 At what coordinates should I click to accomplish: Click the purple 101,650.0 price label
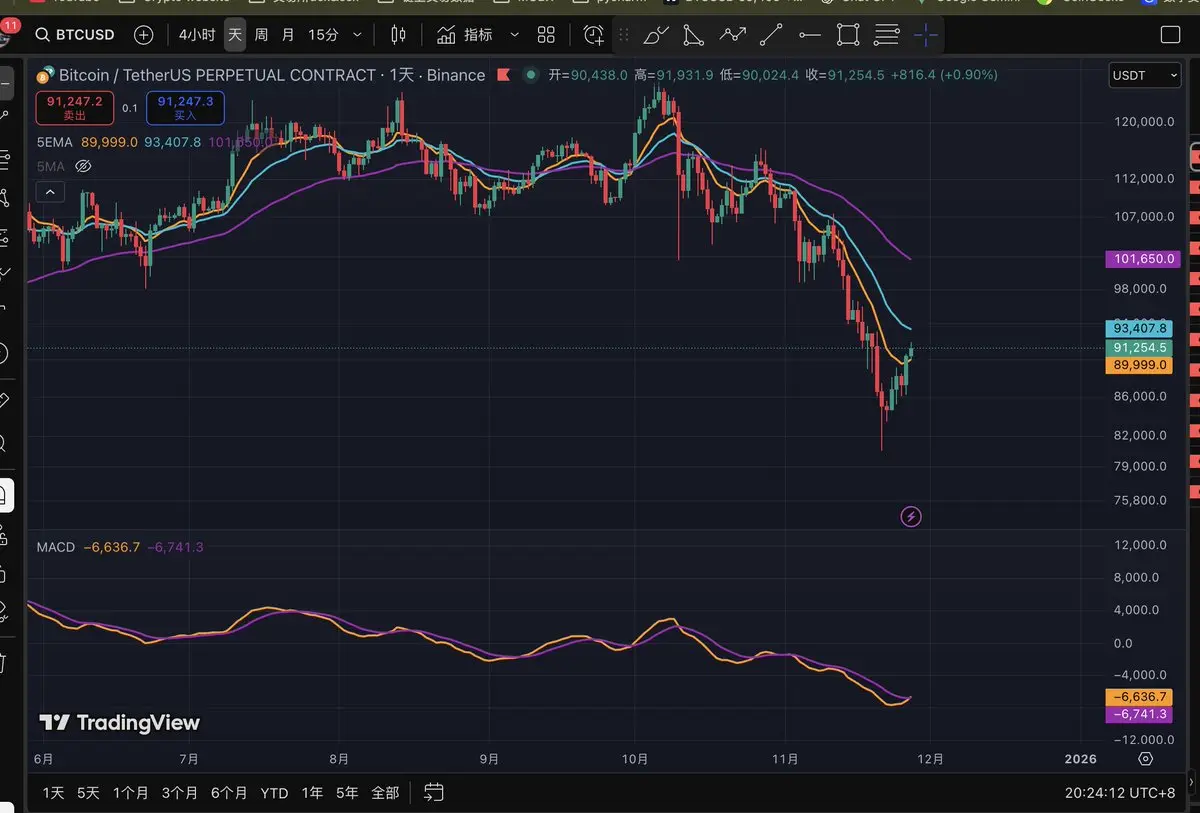1143,259
